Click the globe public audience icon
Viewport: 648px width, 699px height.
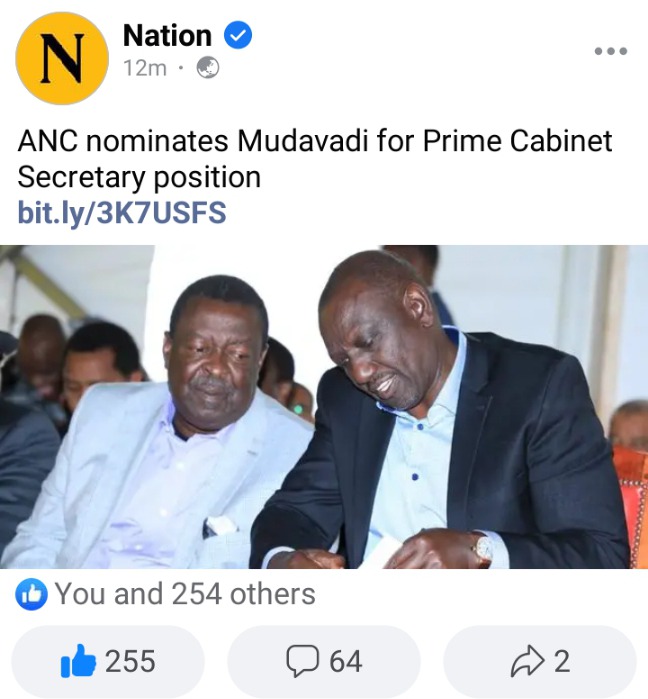(208, 68)
